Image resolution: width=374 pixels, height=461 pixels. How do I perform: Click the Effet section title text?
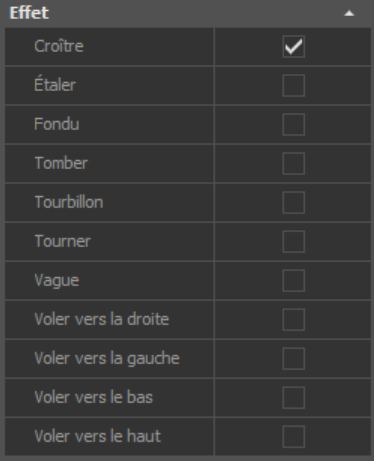point(29,13)
